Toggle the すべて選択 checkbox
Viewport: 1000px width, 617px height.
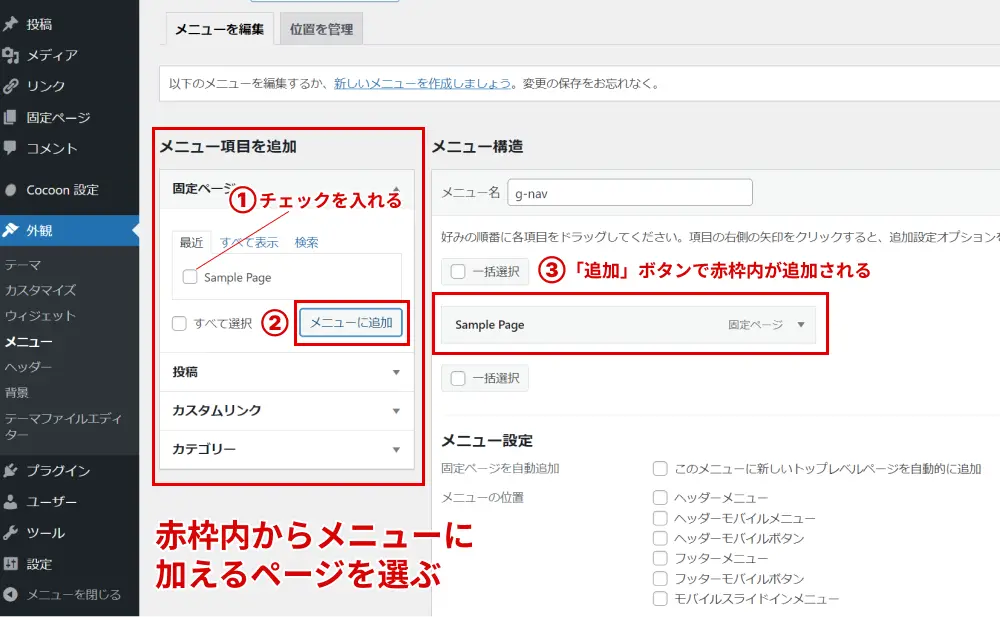click(x=179, y=323)
